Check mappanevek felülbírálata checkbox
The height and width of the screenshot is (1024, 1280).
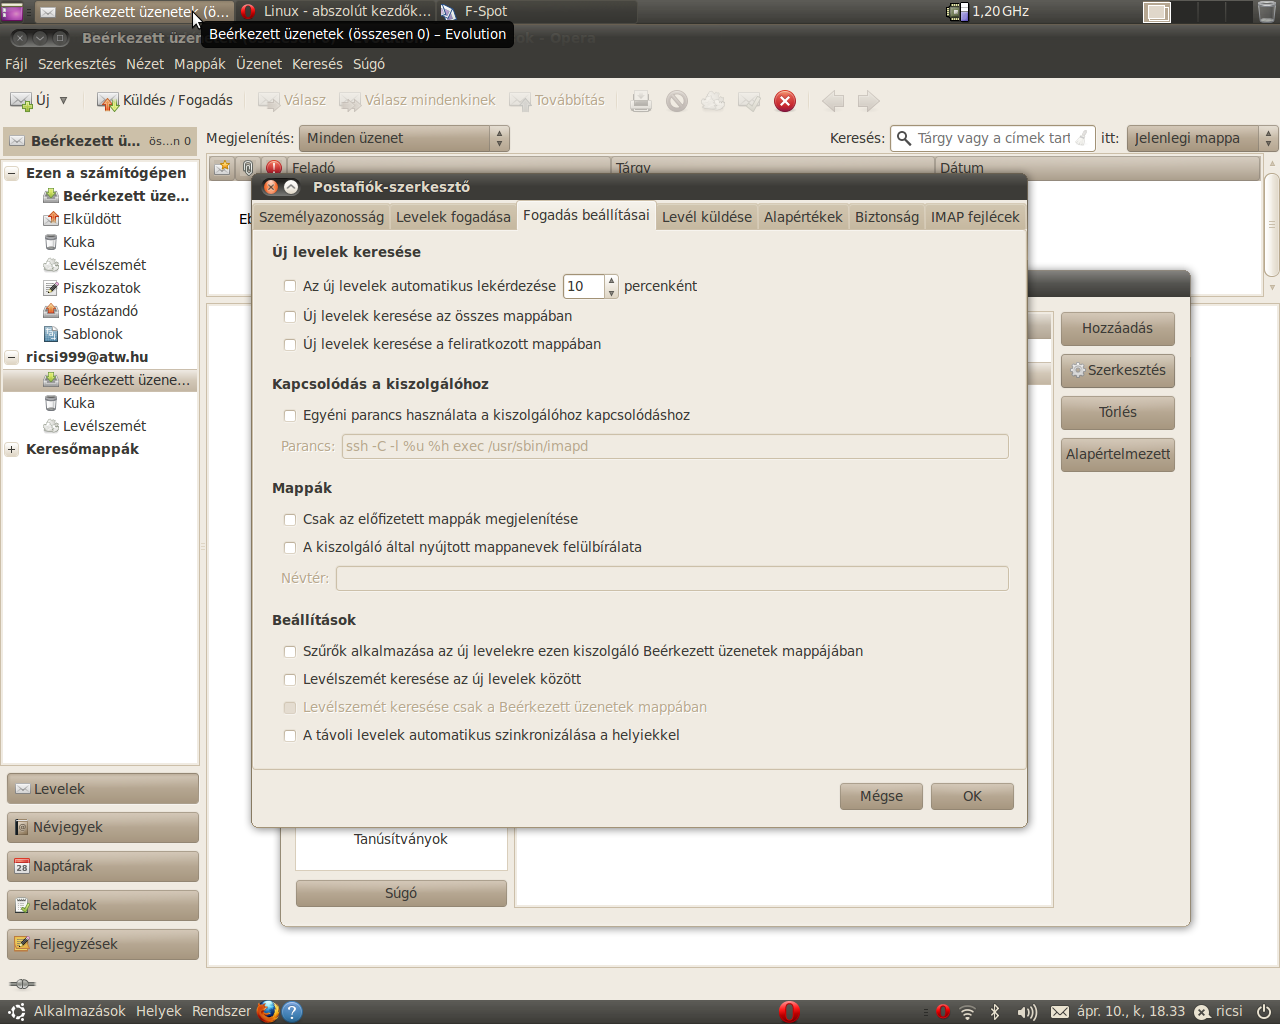pos(290,547)
